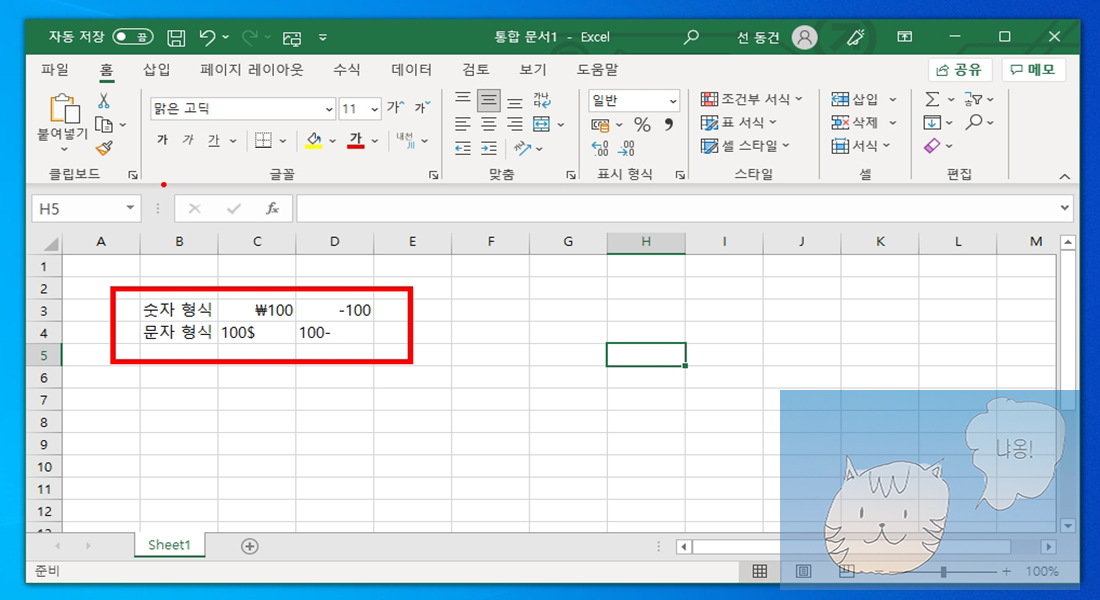The width and height of the screenshot is (1100, 600).
Task: Switch to the 수식 tab
Action: click(347, 69)
